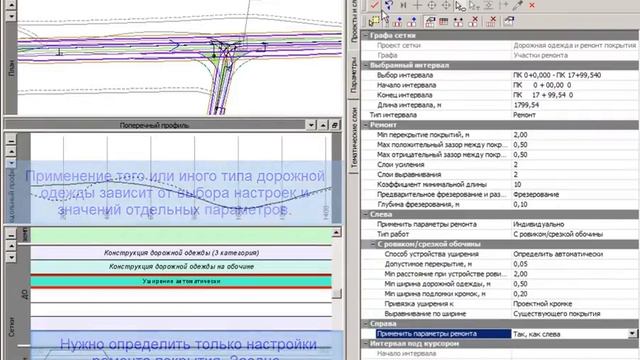Image resolution: width=640 pixels, height=360 pixels.
Task: Click the Тип интервала value Ремонт
Action: point(575,115)
